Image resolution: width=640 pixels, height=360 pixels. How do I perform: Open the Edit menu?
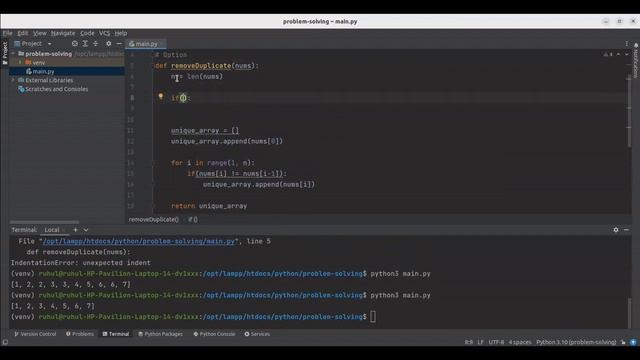[x=23, y=33]
